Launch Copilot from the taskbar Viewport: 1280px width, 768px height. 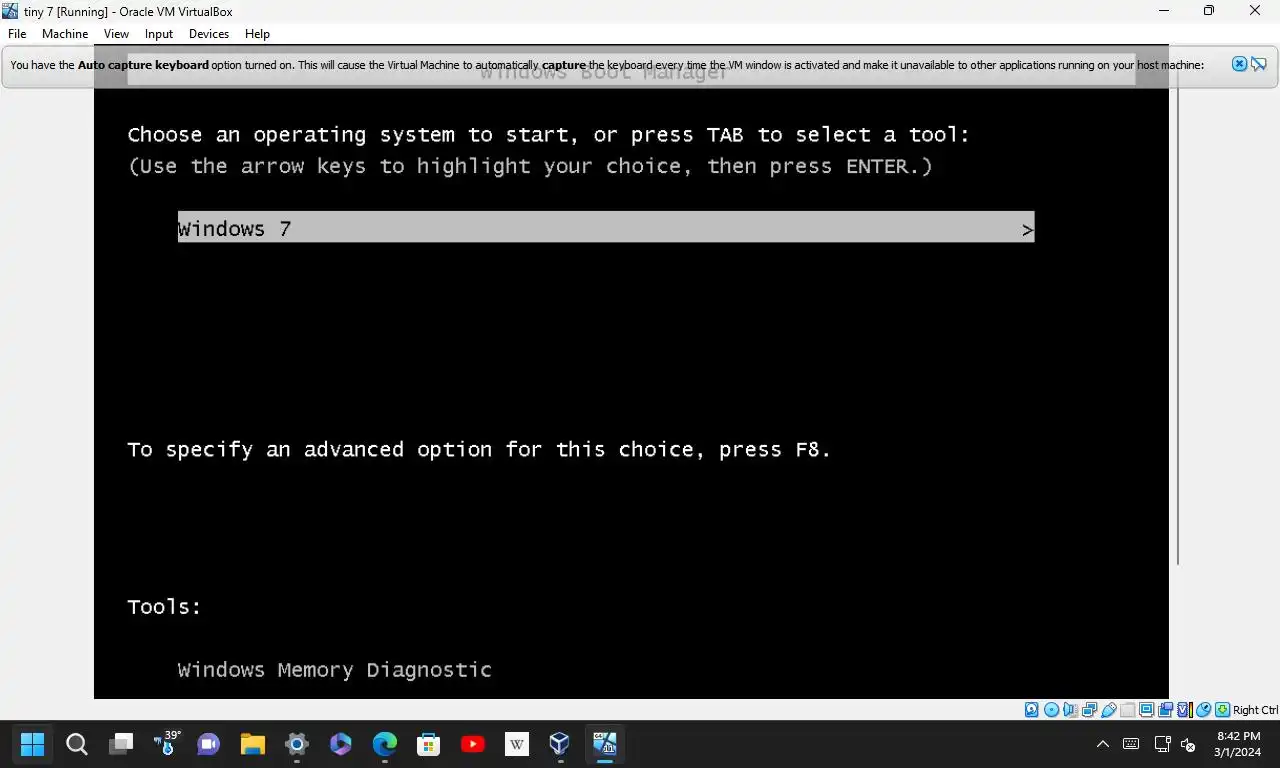341,744
